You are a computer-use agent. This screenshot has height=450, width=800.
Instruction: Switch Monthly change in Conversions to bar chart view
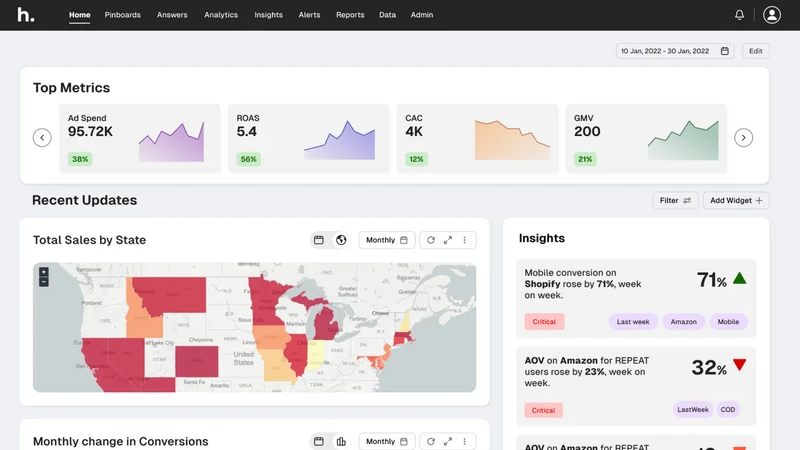coord(341,441)
